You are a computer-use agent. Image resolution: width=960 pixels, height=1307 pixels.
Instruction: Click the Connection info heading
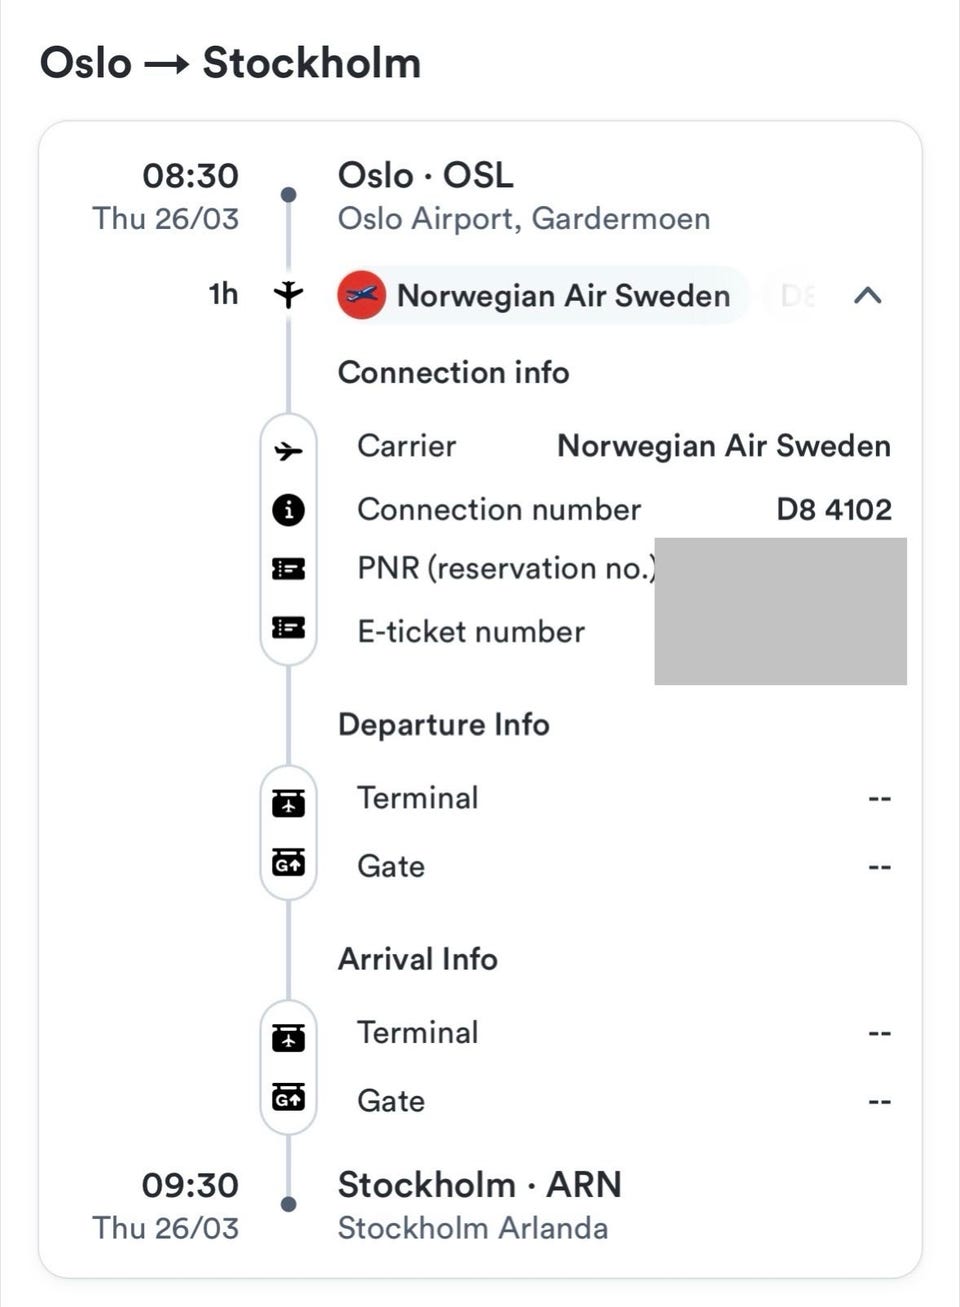coord(453,373)
